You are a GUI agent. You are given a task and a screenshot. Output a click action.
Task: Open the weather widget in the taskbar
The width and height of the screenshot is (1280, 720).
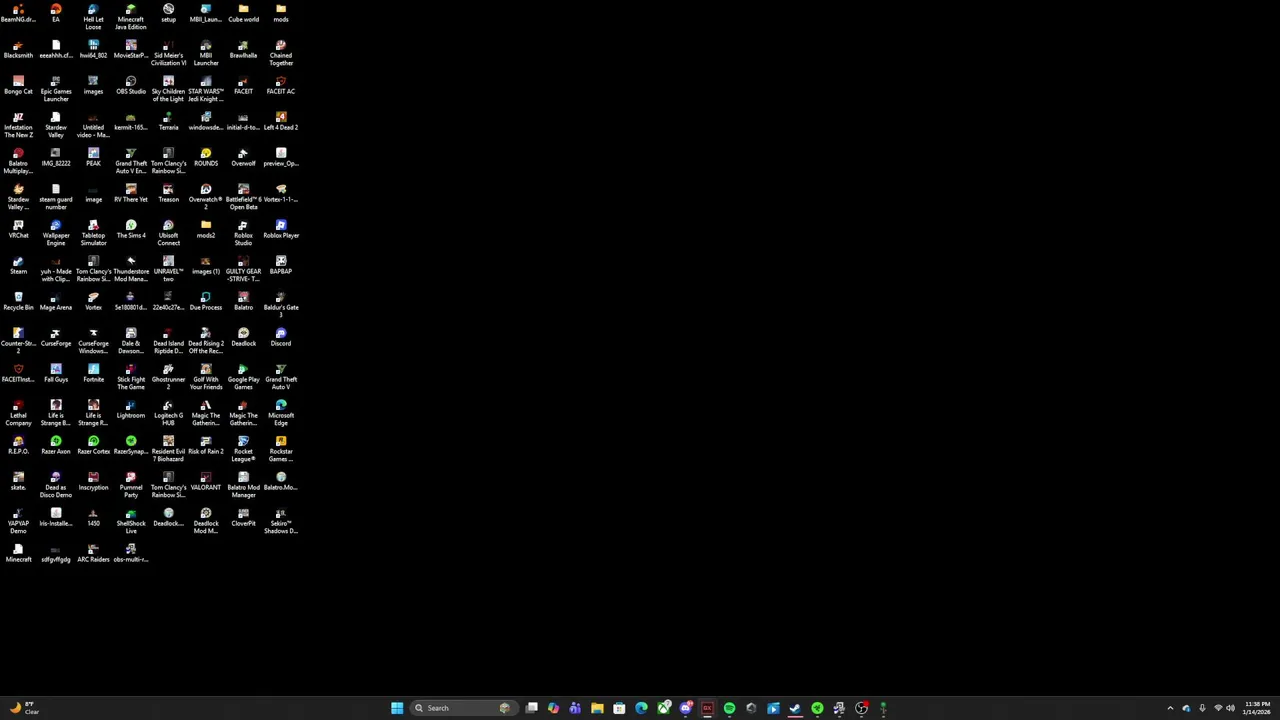[x=24, y=708]
